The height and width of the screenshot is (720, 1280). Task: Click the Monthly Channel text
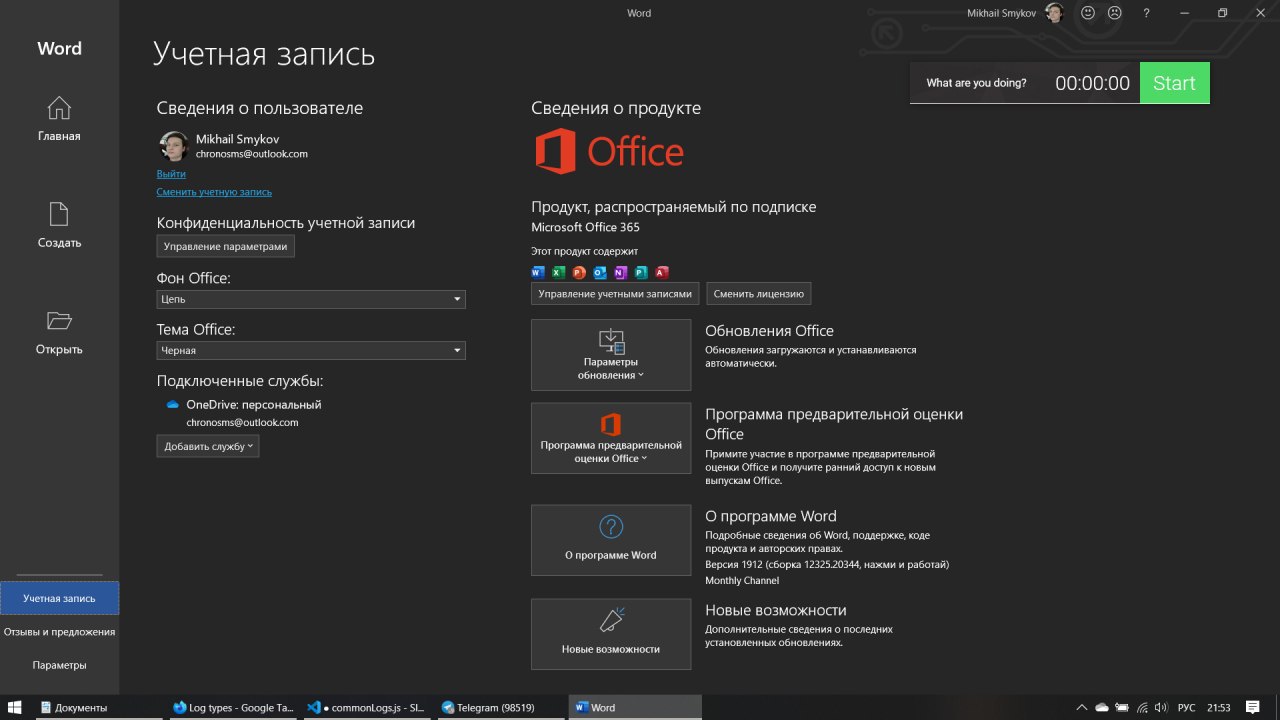click(742, 580)
